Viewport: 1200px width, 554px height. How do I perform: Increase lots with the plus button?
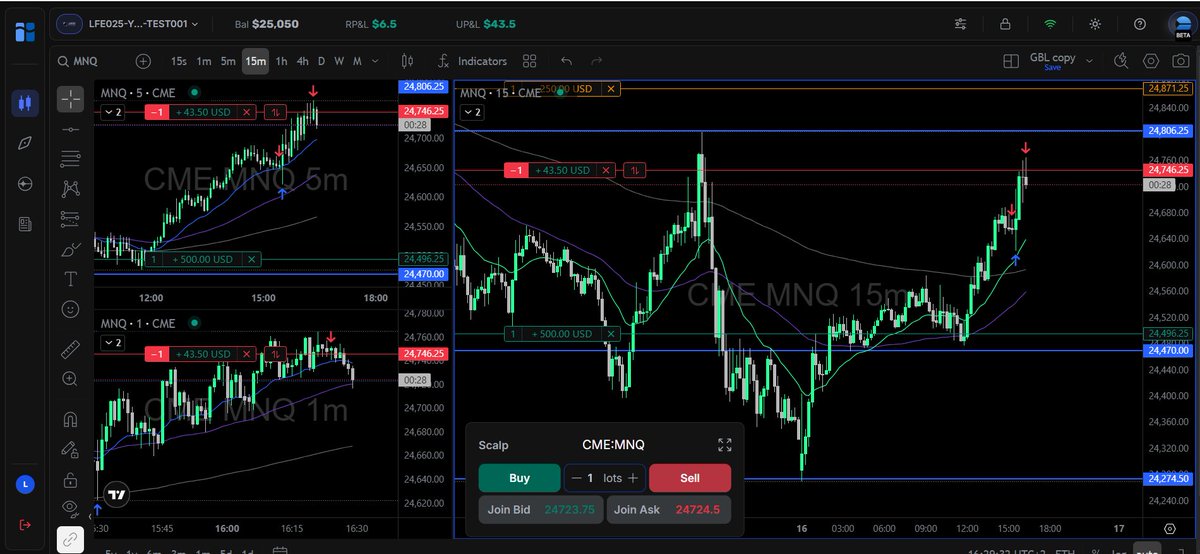pos(632,478)
